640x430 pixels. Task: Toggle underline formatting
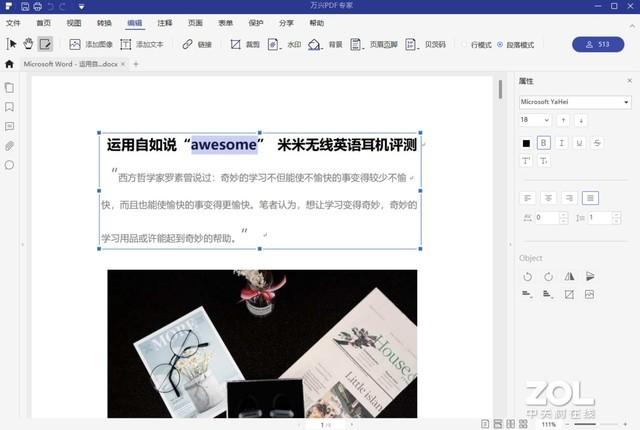579,143
